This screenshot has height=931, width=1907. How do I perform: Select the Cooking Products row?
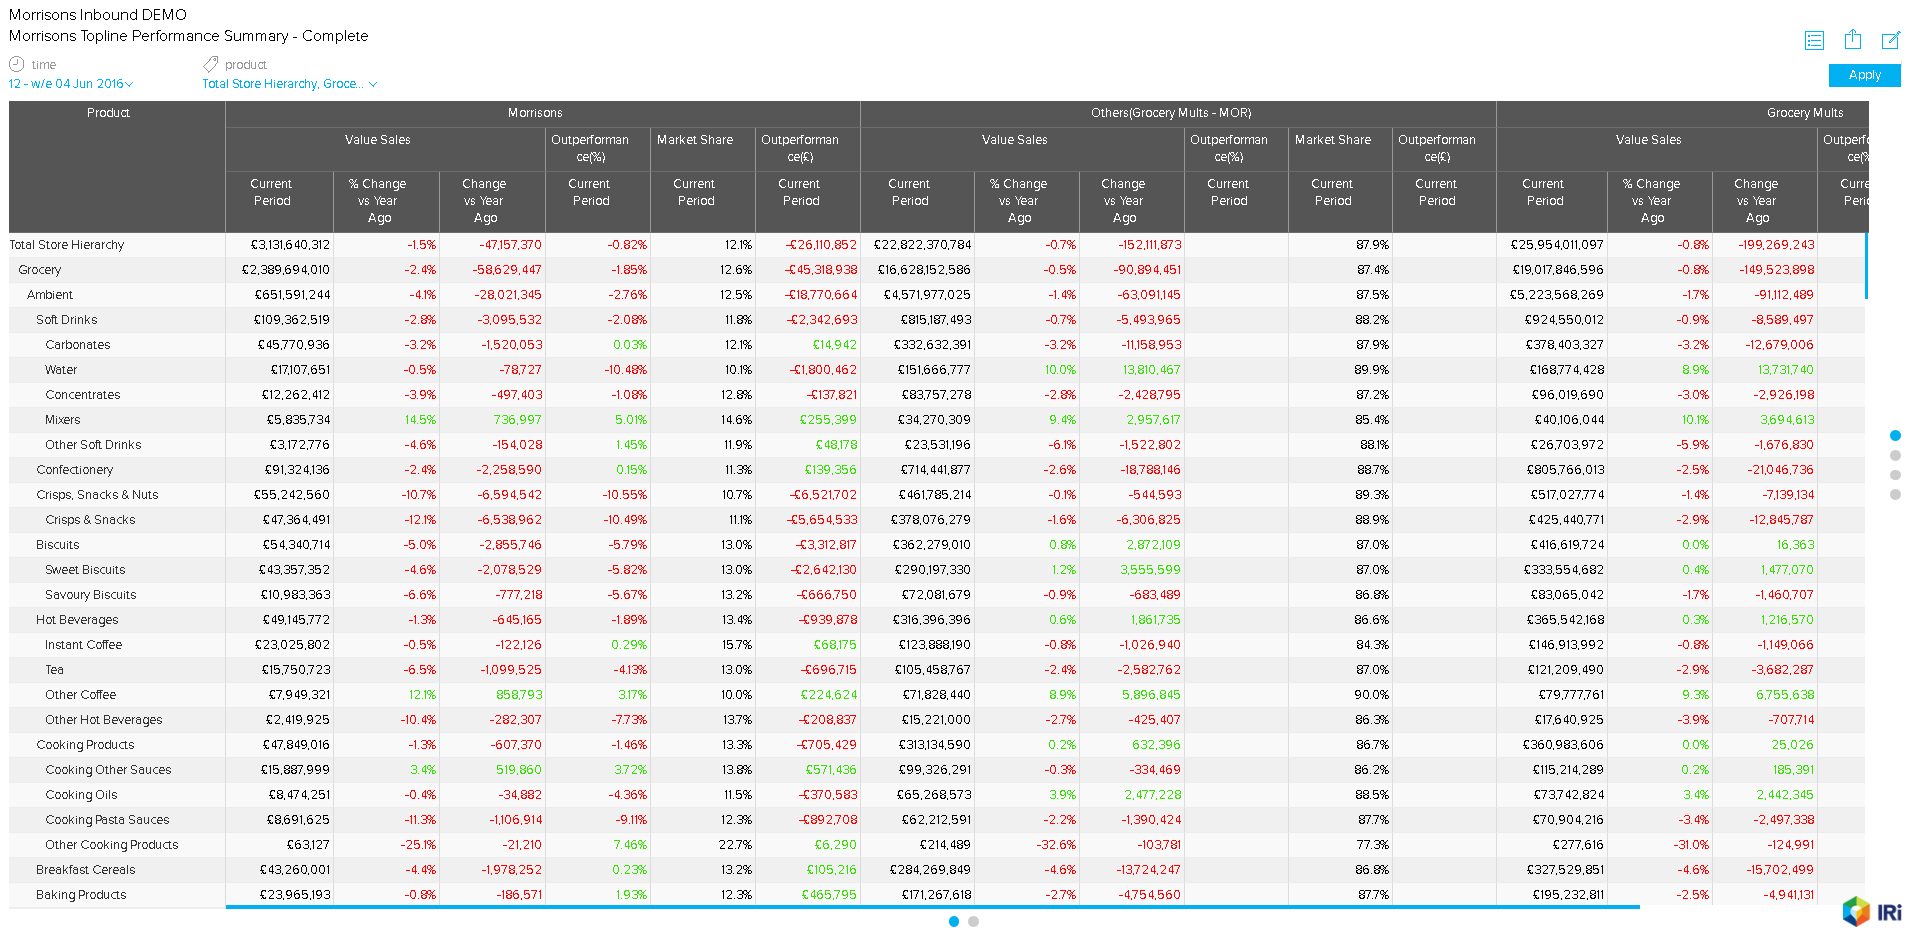click(x=937, y=745)
